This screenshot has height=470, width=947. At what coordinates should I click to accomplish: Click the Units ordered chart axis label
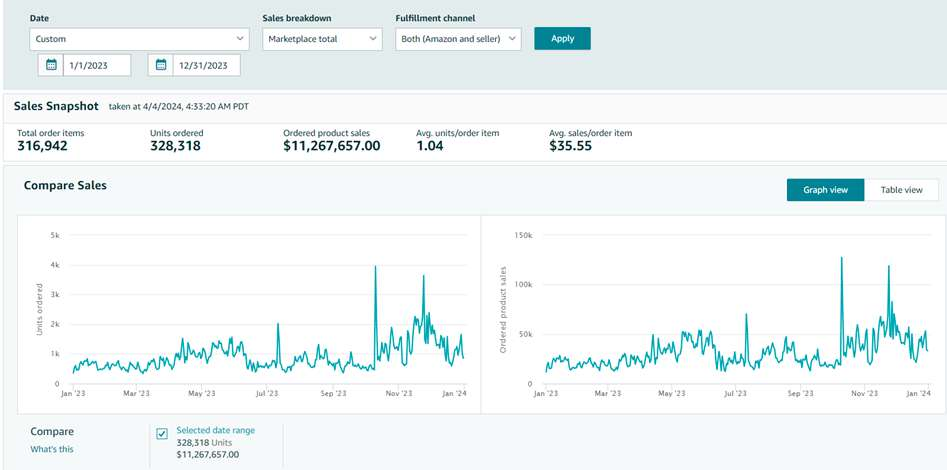tap(40, 309)
